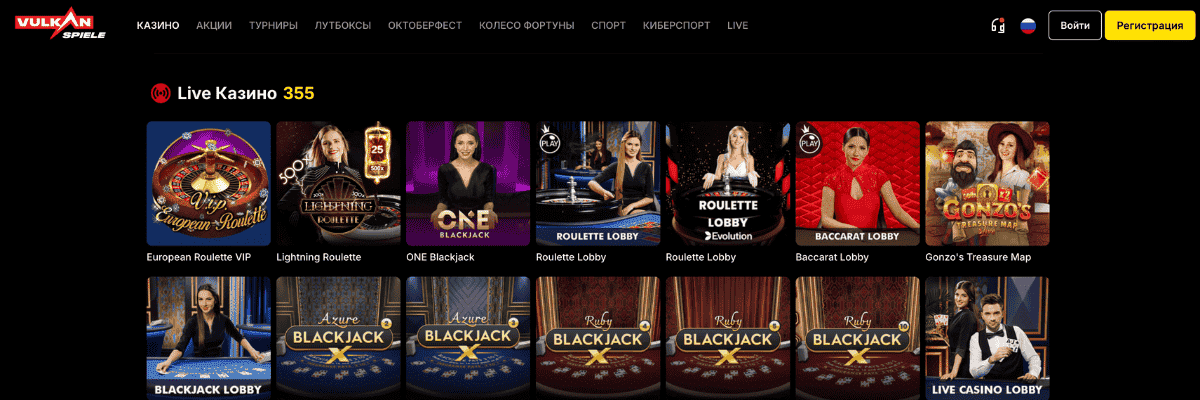This screenshot has width=1200, height=400.
Task: Click the Войти login button
Action: [1075, 25]
